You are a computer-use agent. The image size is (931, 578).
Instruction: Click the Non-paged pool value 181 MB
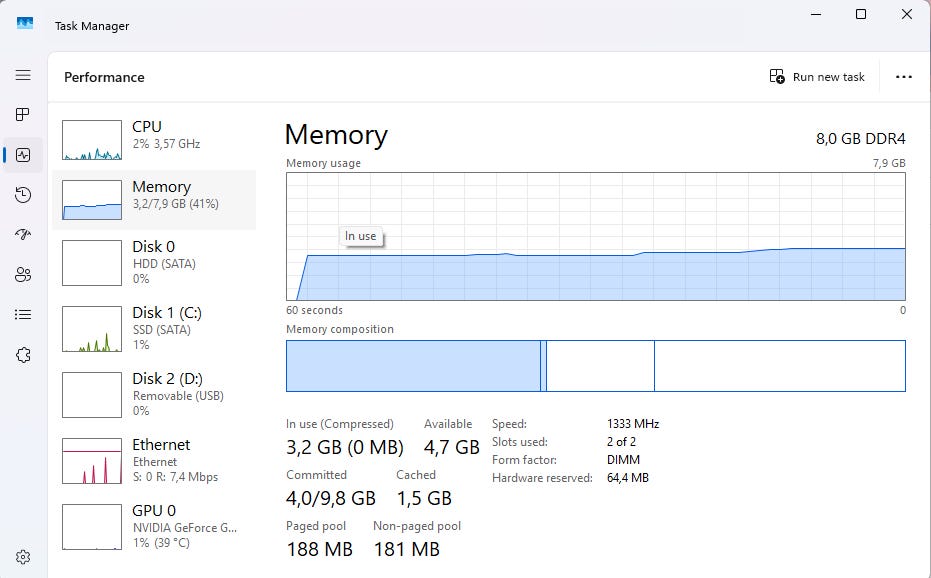coord(407,549)
